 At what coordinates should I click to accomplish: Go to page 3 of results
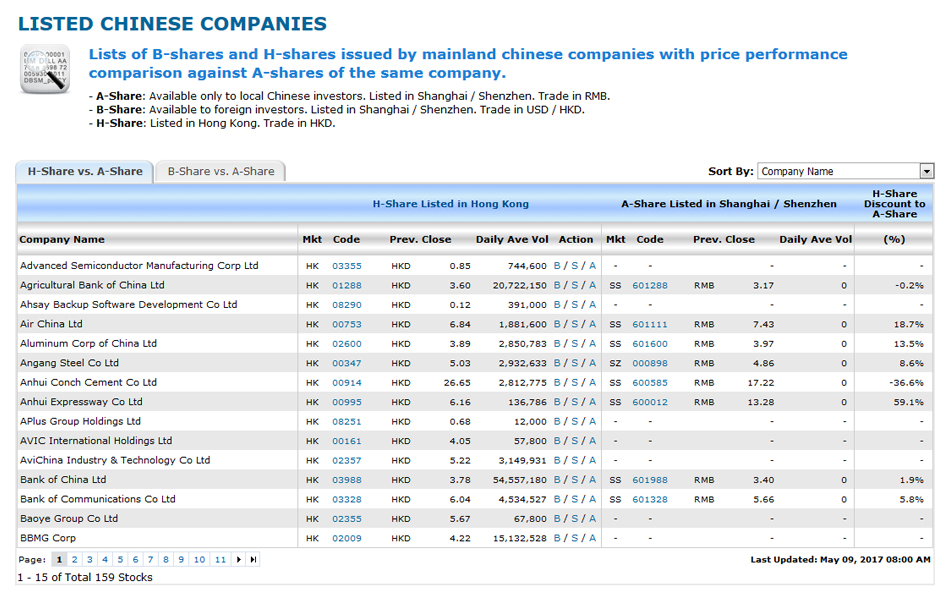coord(90,559)
